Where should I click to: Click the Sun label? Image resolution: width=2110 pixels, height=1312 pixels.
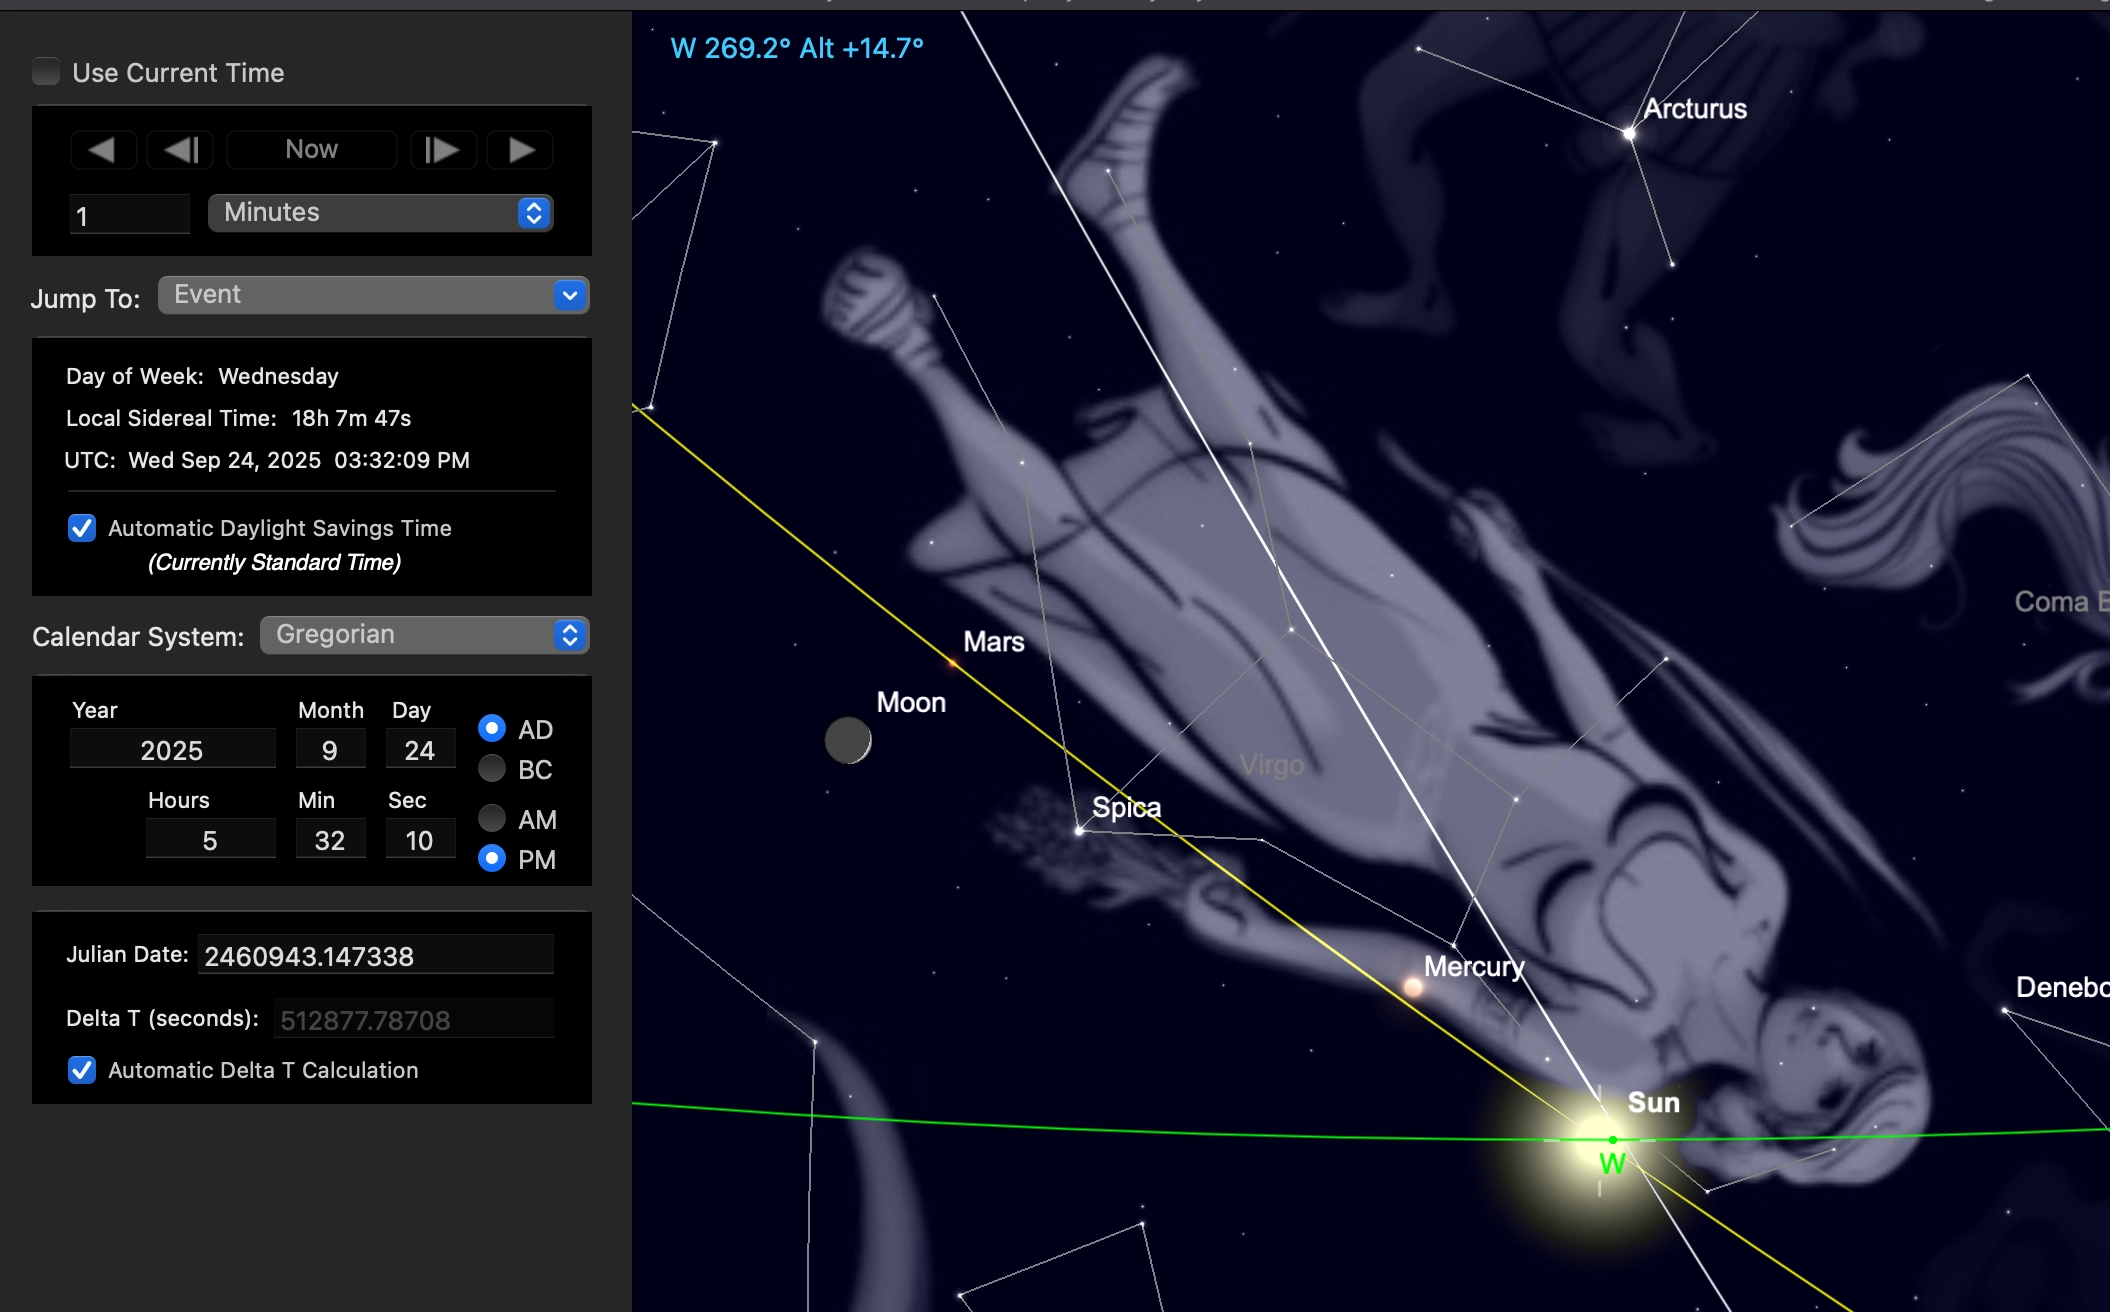coord(1654,1103)
